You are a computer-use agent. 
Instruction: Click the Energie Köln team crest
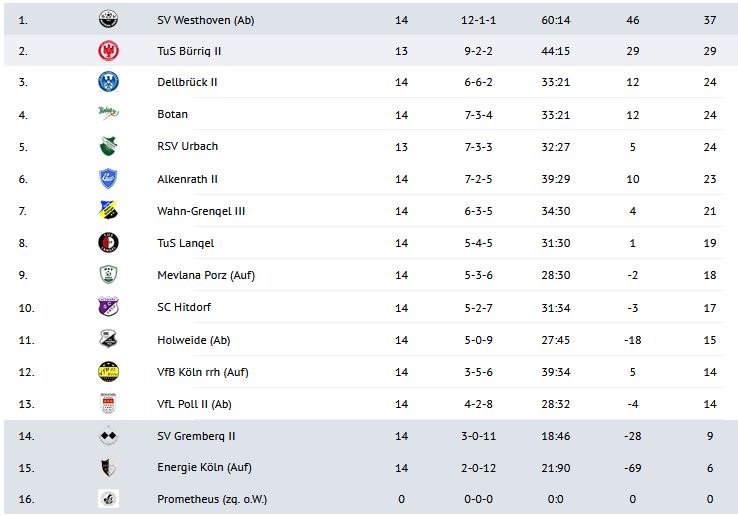coord(108,468)
